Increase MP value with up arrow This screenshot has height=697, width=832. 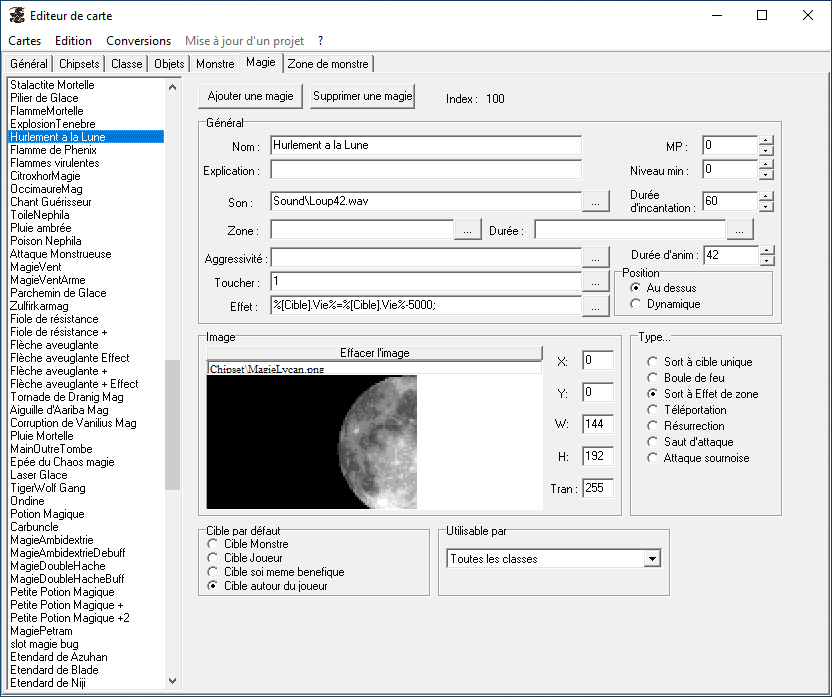click(766, 140)
